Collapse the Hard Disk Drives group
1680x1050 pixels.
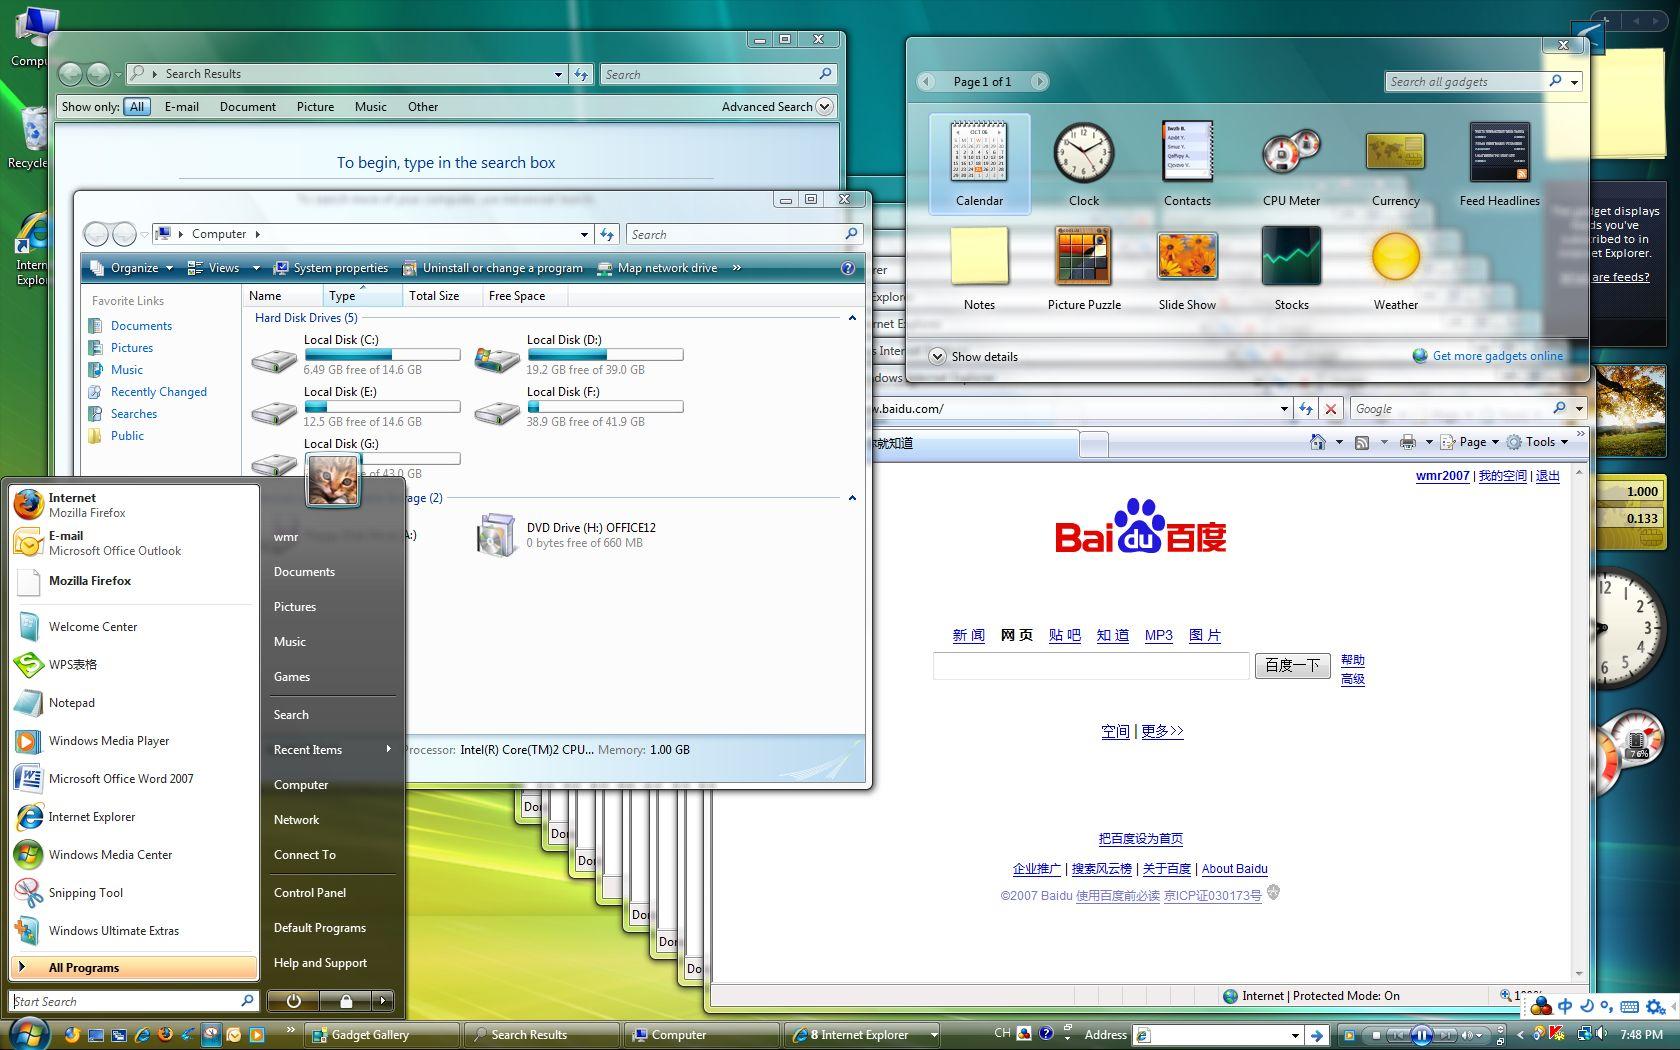pyautogui.click(x=852, y=318)
